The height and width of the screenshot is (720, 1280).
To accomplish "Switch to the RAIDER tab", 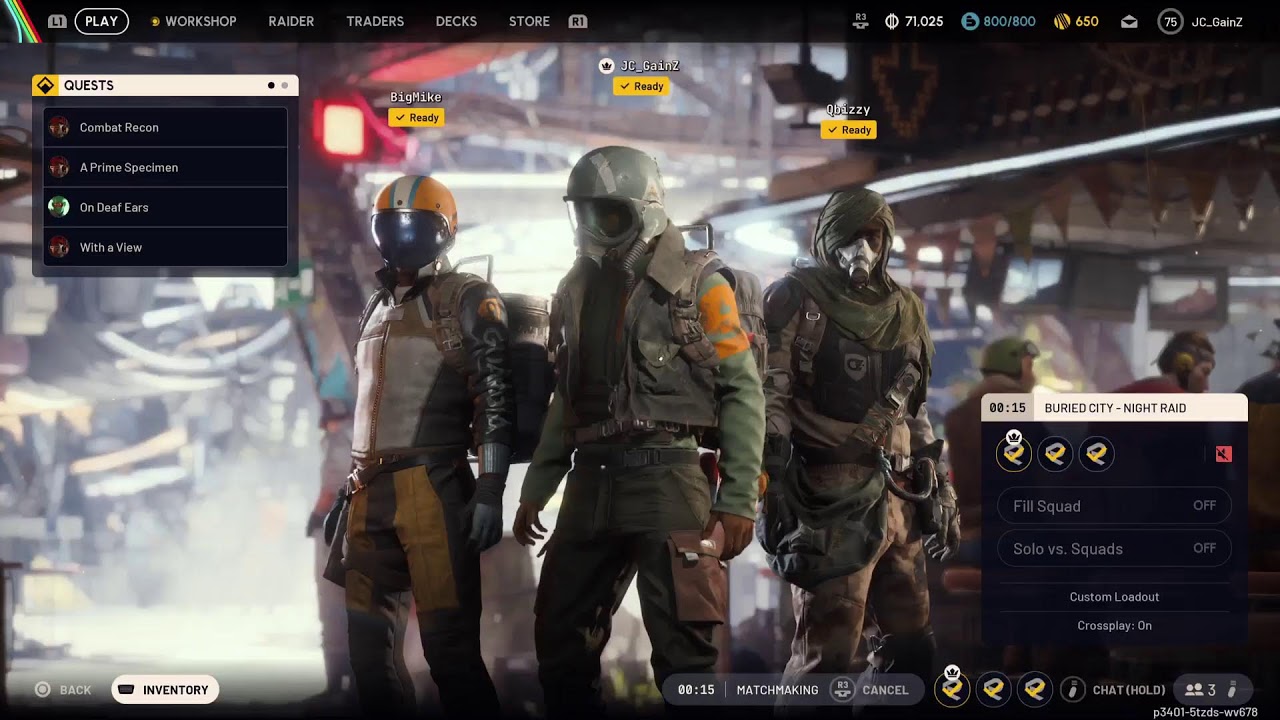I will [x=291, y=21].
